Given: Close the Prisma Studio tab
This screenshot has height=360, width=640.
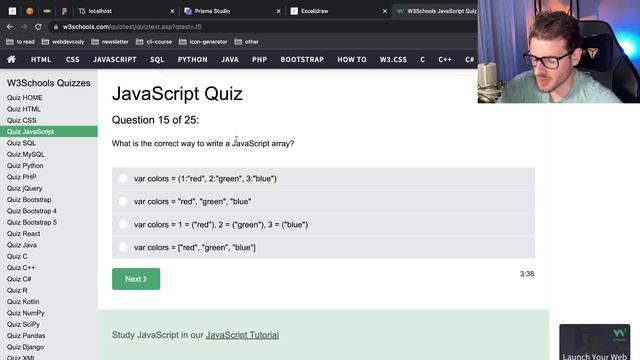Looking at the screenshot, I should (278, 11).
